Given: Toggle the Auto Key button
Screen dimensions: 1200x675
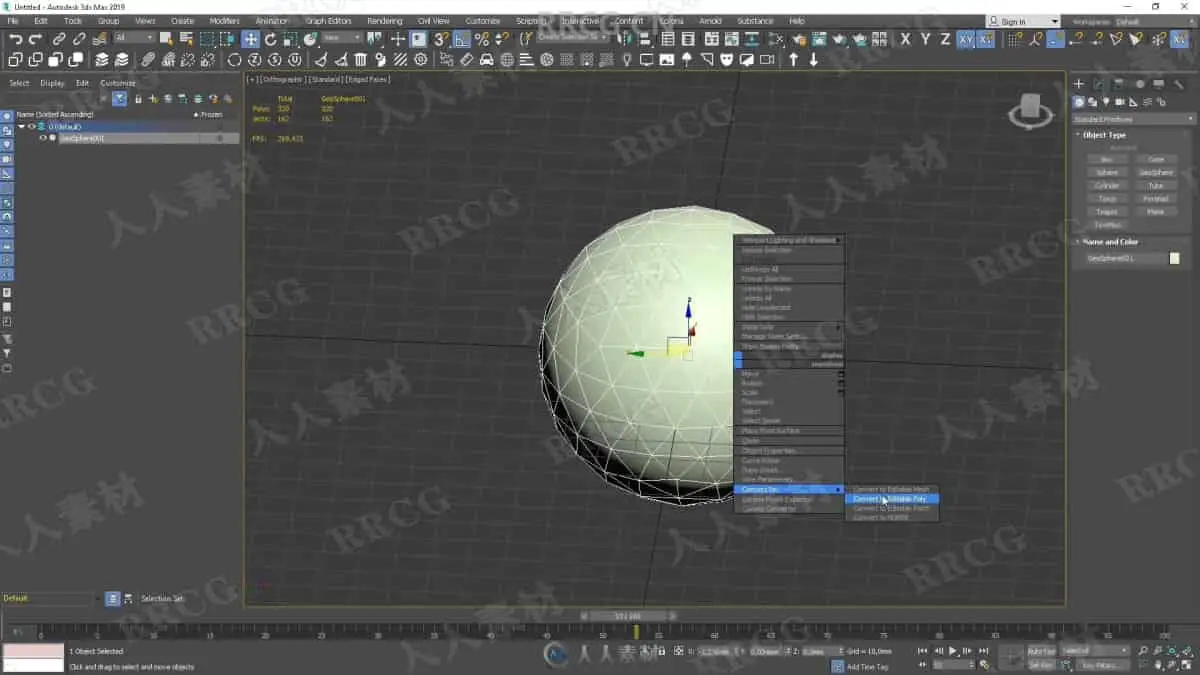Looking at the screenshot, I should click(x=1041, y=651).
